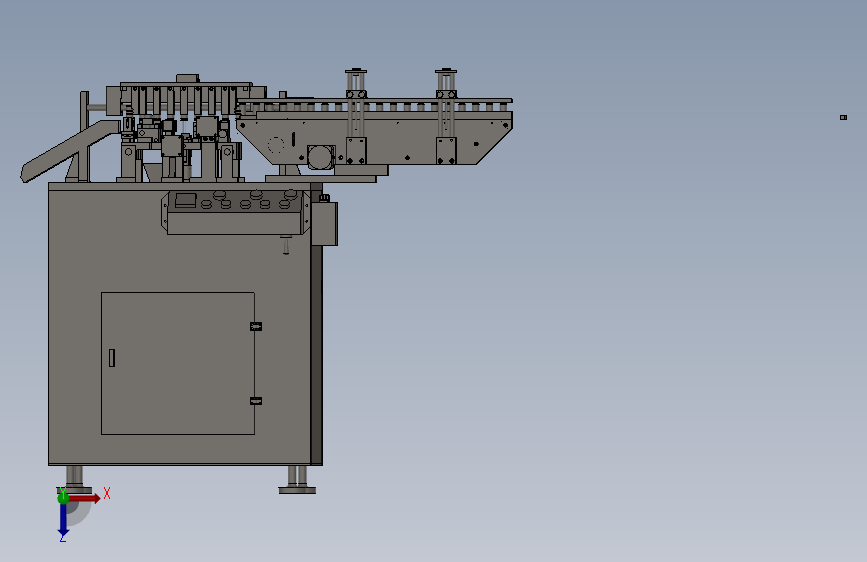The width and height of the screenshot is (867, 562).
Task: Select the electrical box beside the control panel
Action: pyautogui.click(x=325, y=223)
